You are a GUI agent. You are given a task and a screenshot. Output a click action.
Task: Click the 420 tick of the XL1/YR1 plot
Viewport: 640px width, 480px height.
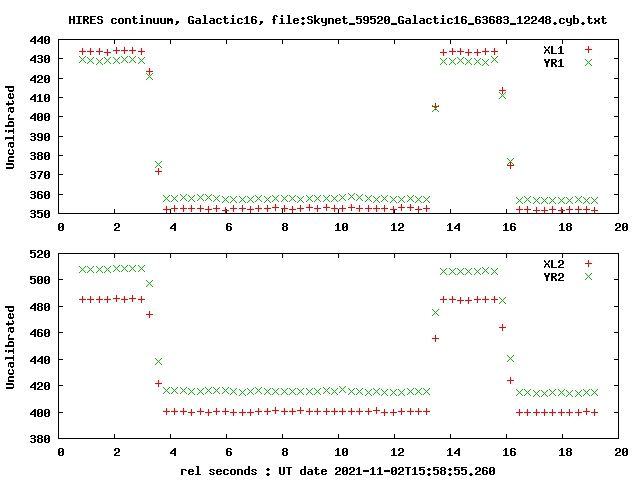point(40,79)
